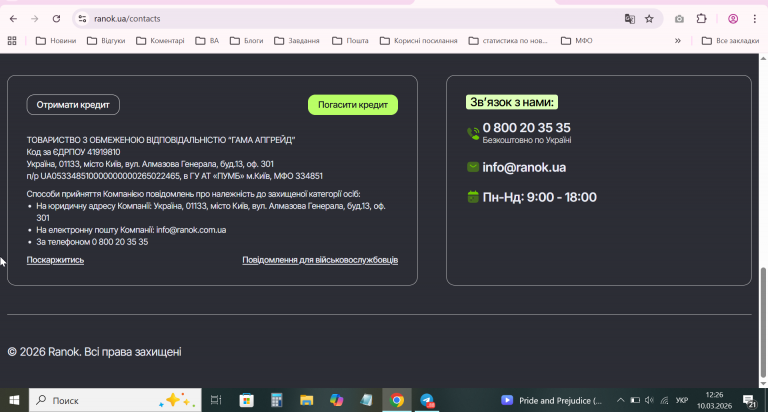
Task: Click the battery icon in system tray
Action: pos(635,400)
